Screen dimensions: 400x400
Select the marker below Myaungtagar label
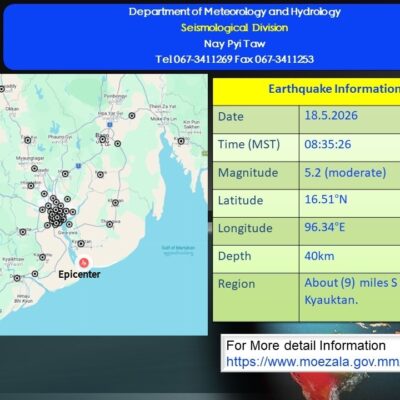click(x=34, y=169)
